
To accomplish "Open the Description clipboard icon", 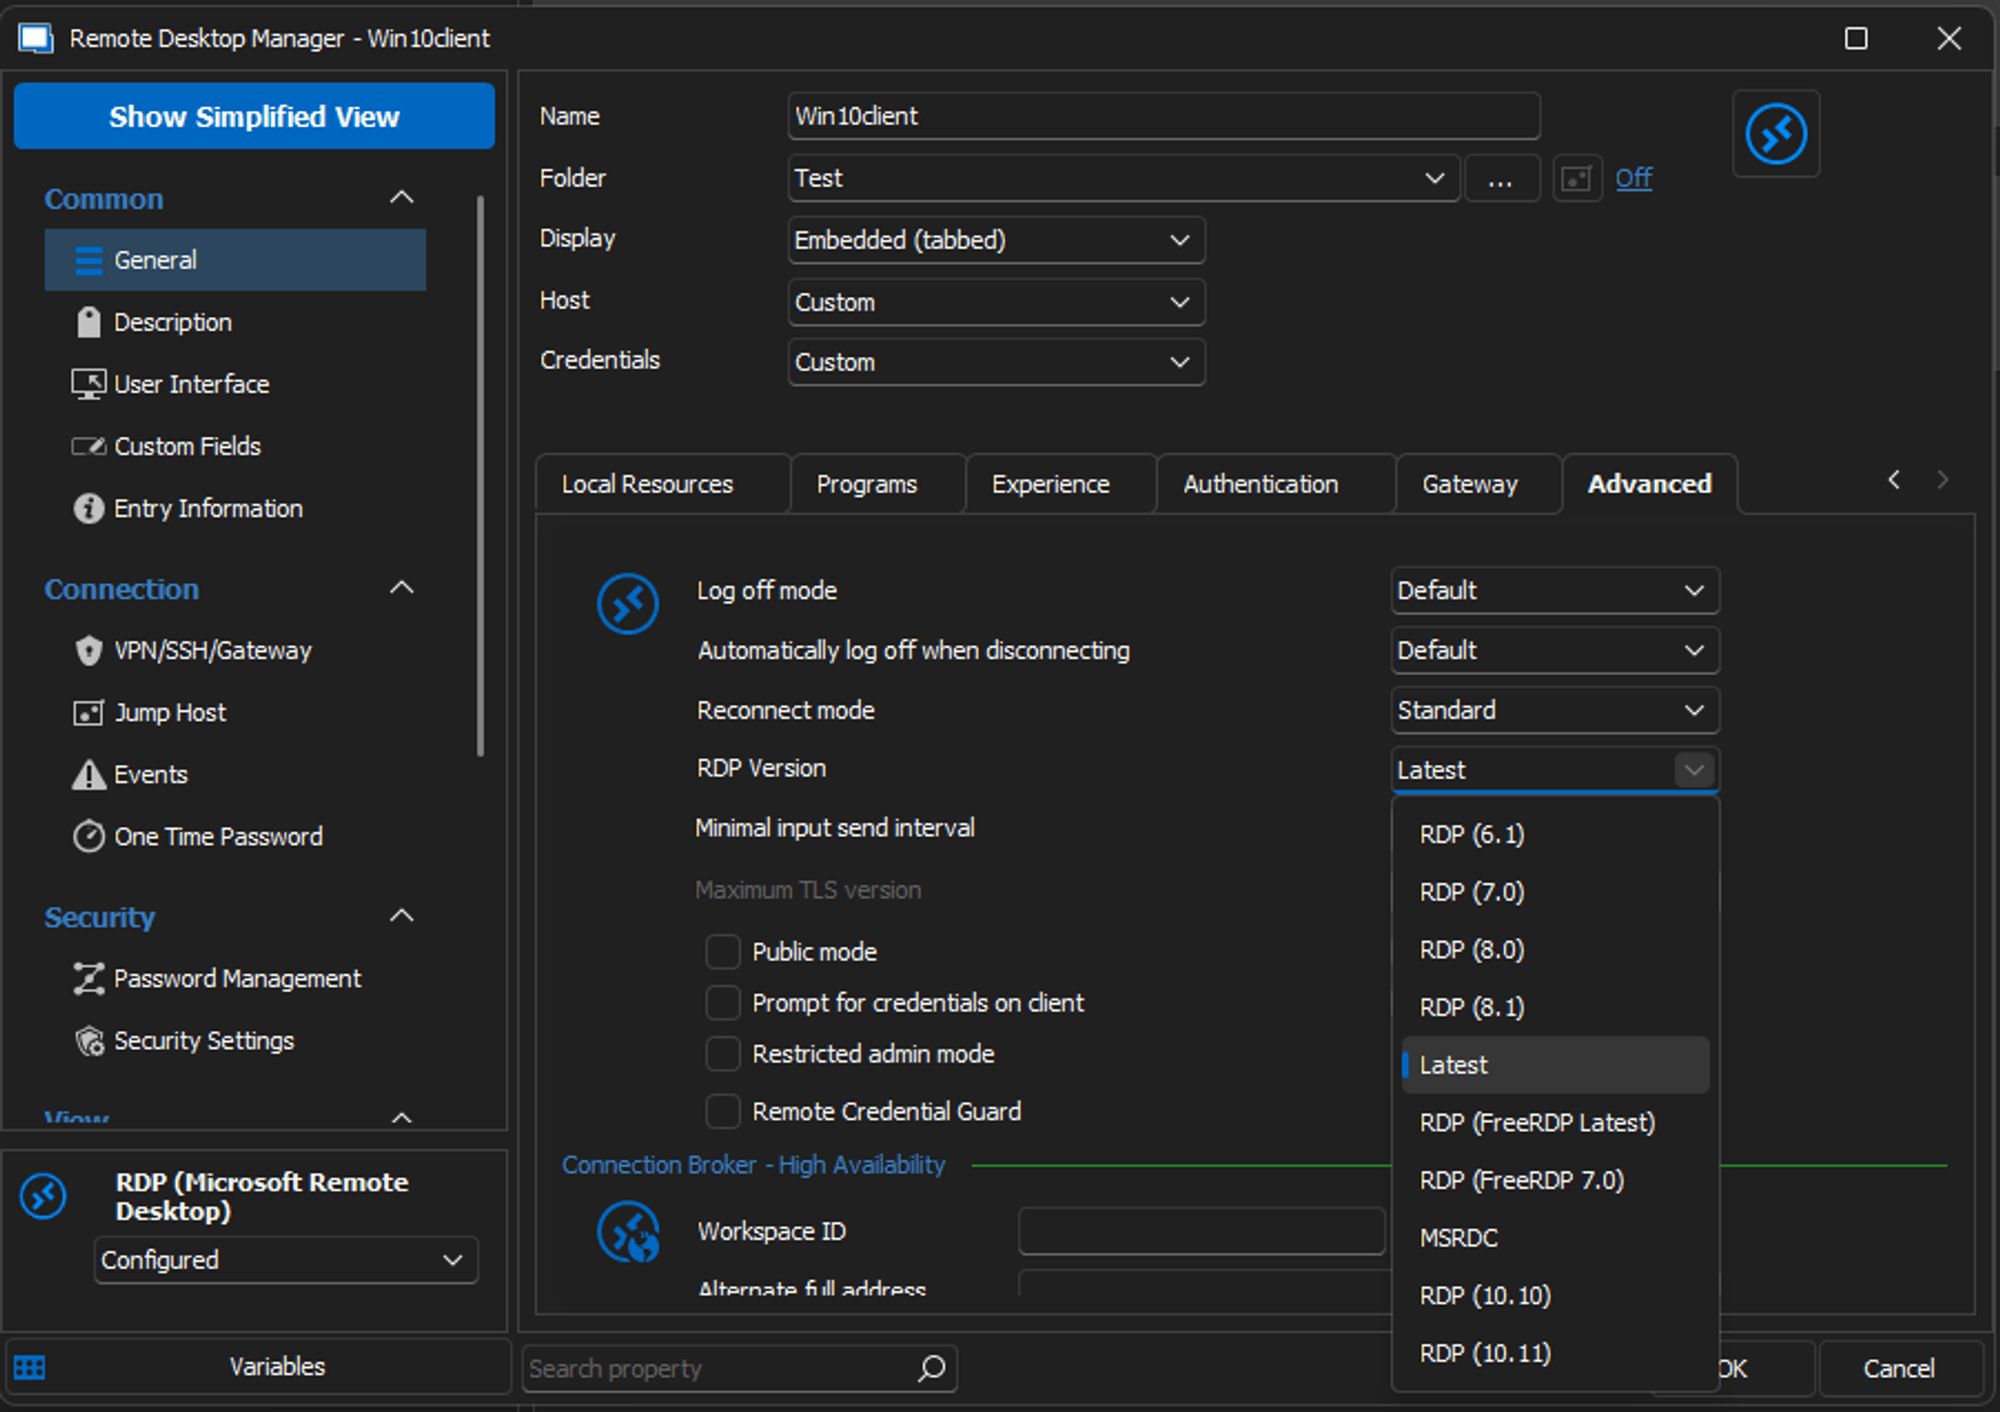I will 89,322.
